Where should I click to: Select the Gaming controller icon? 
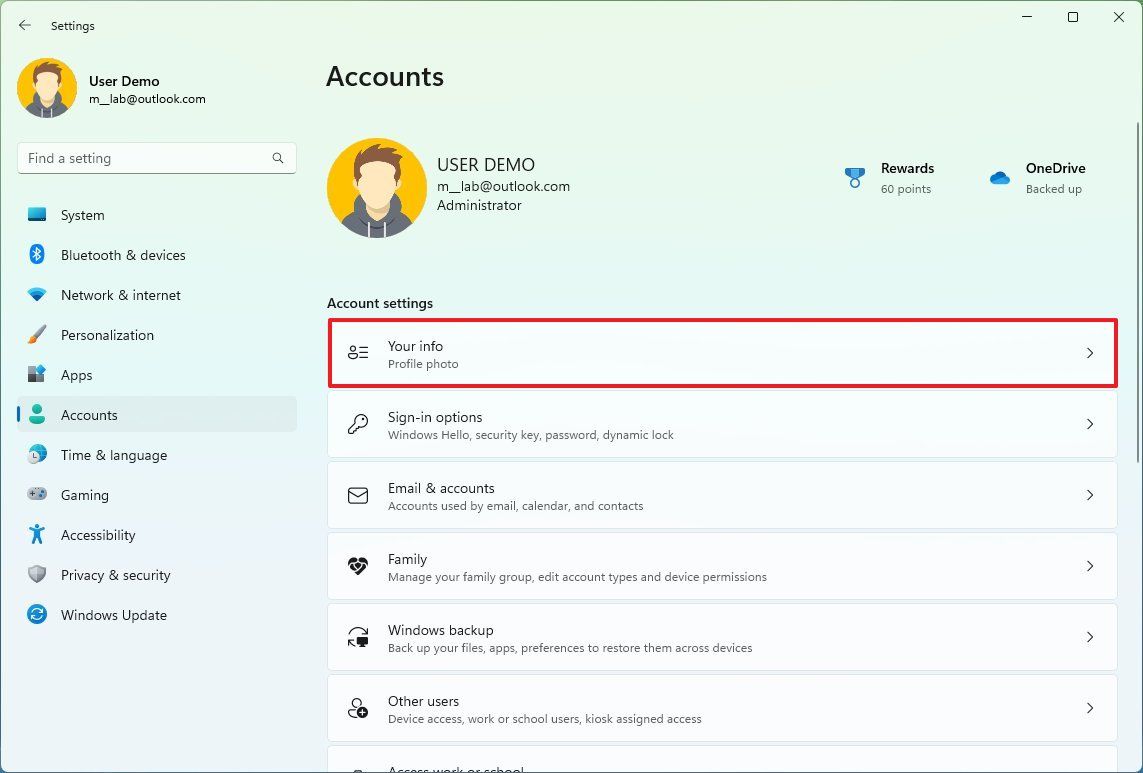pyautogui.click(x=37, y=495)
